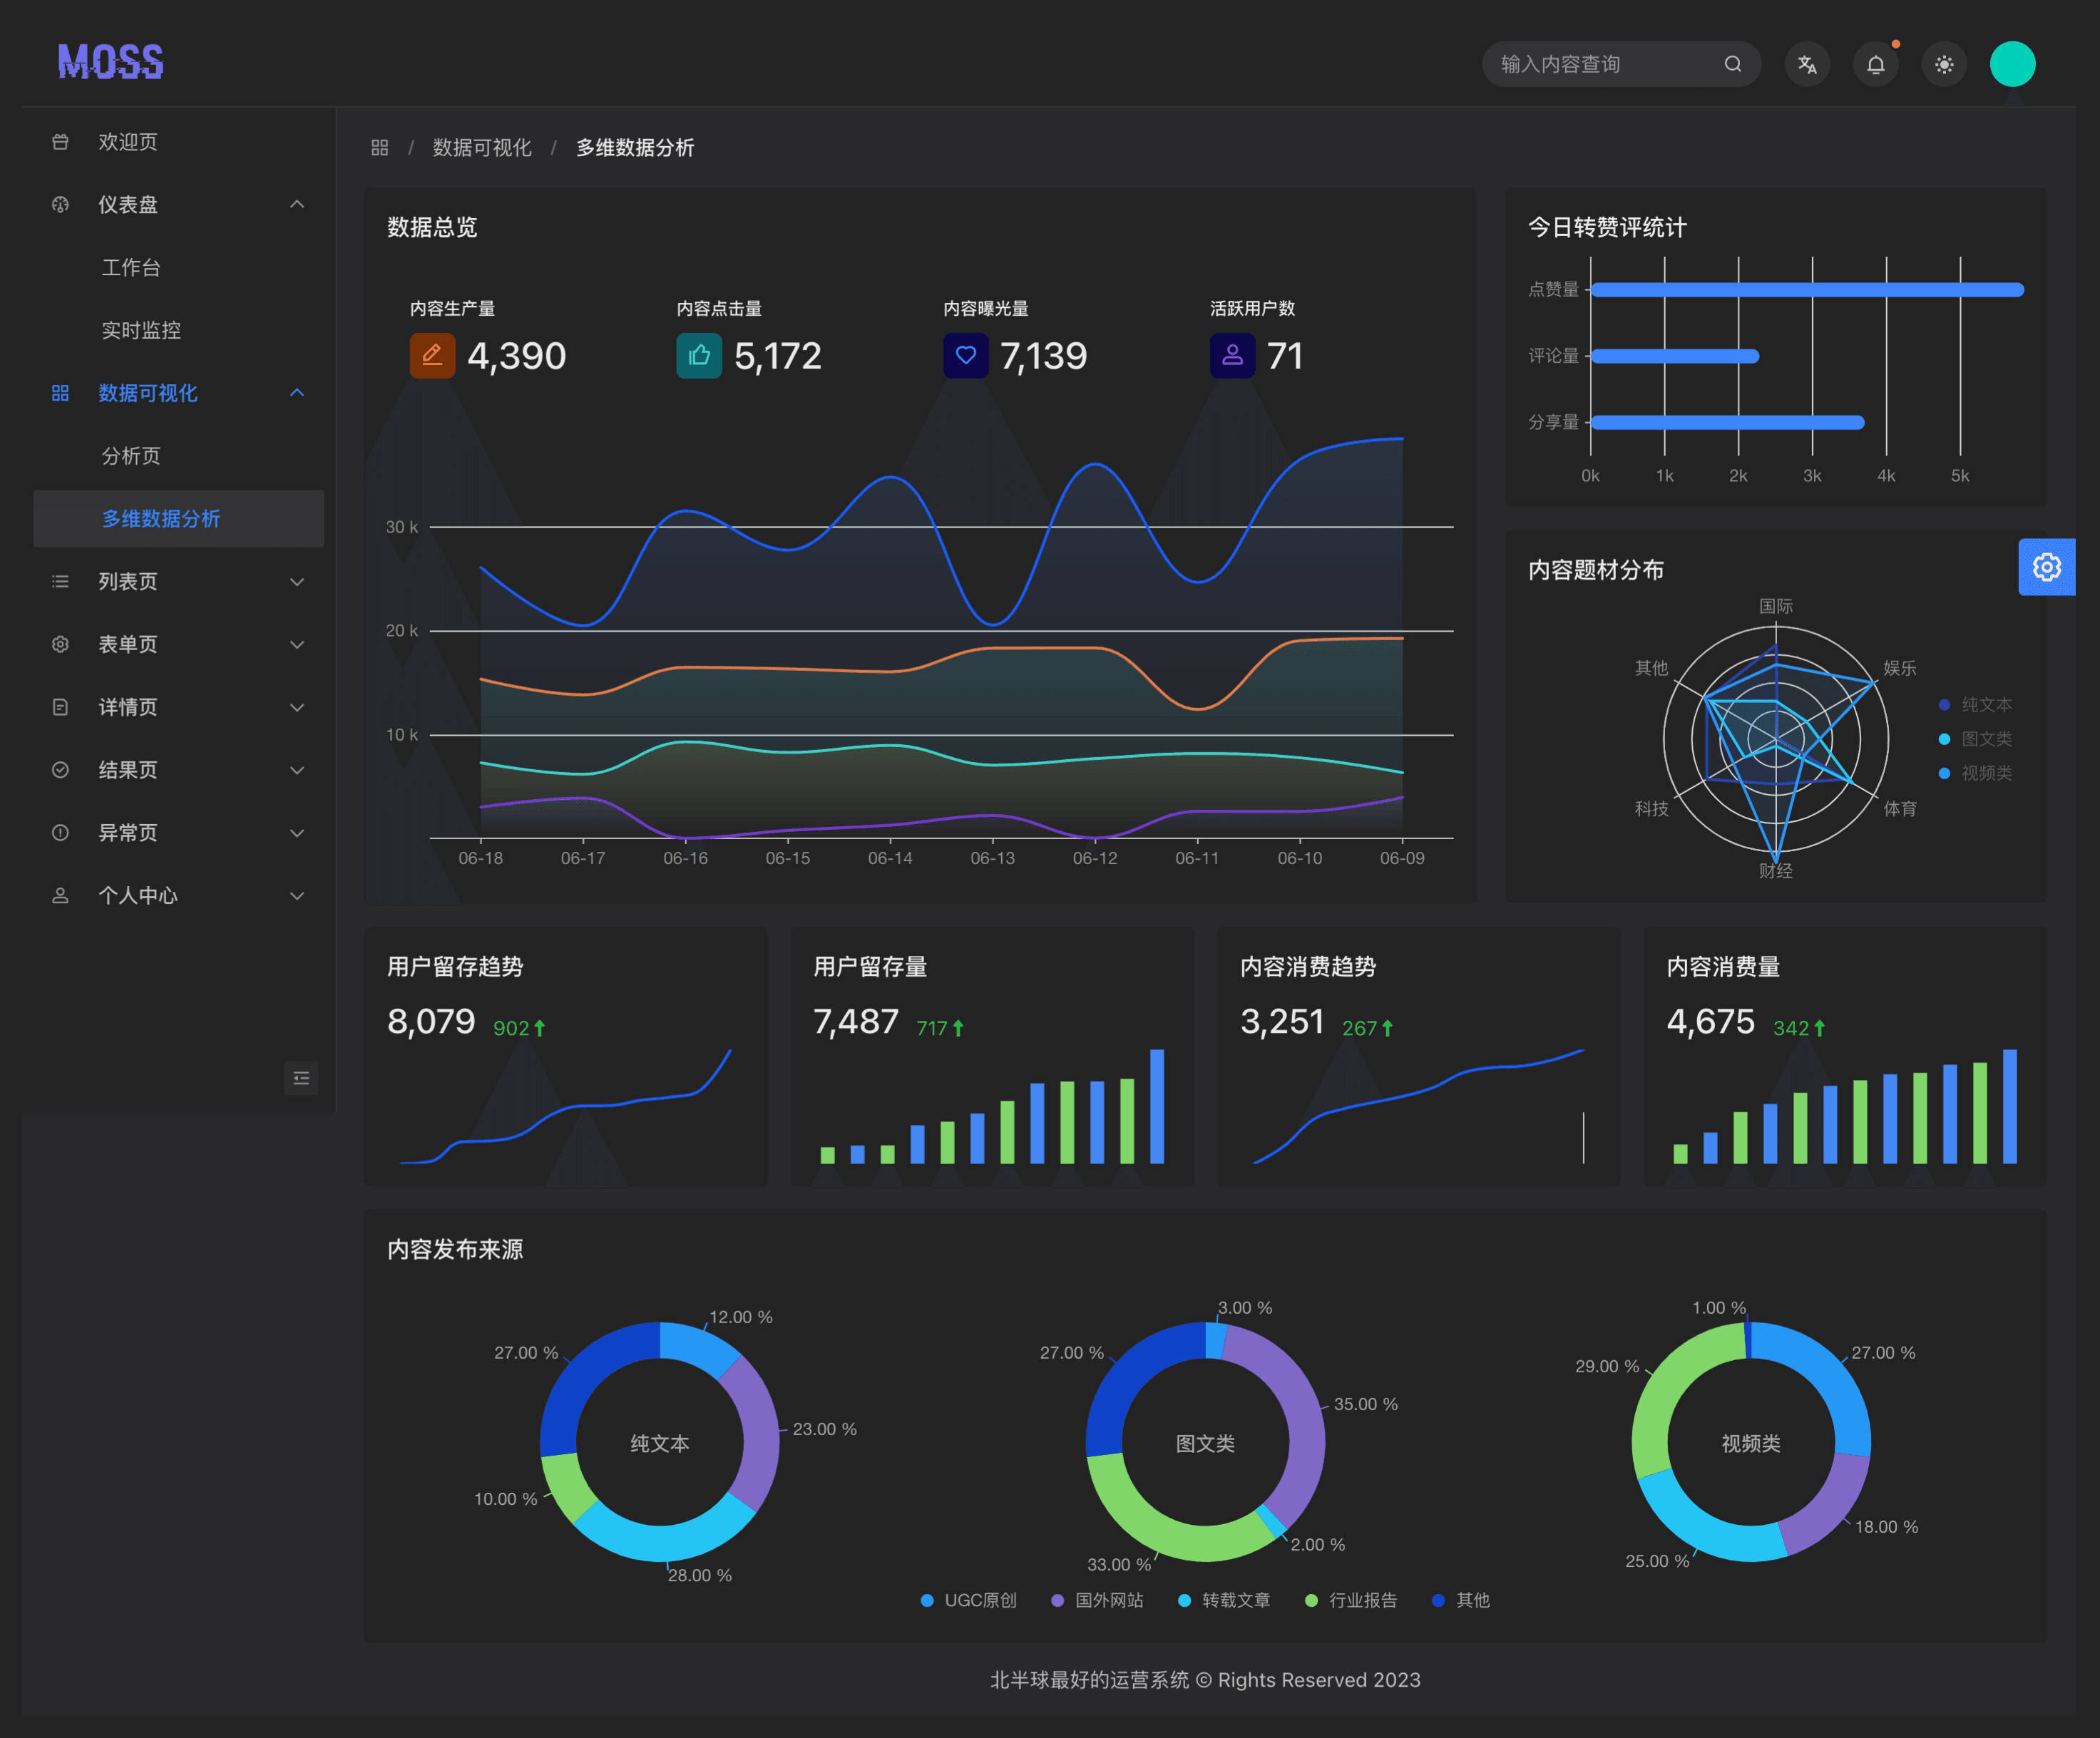Click the 06-14 axis date label

click(x=890, y=858)
